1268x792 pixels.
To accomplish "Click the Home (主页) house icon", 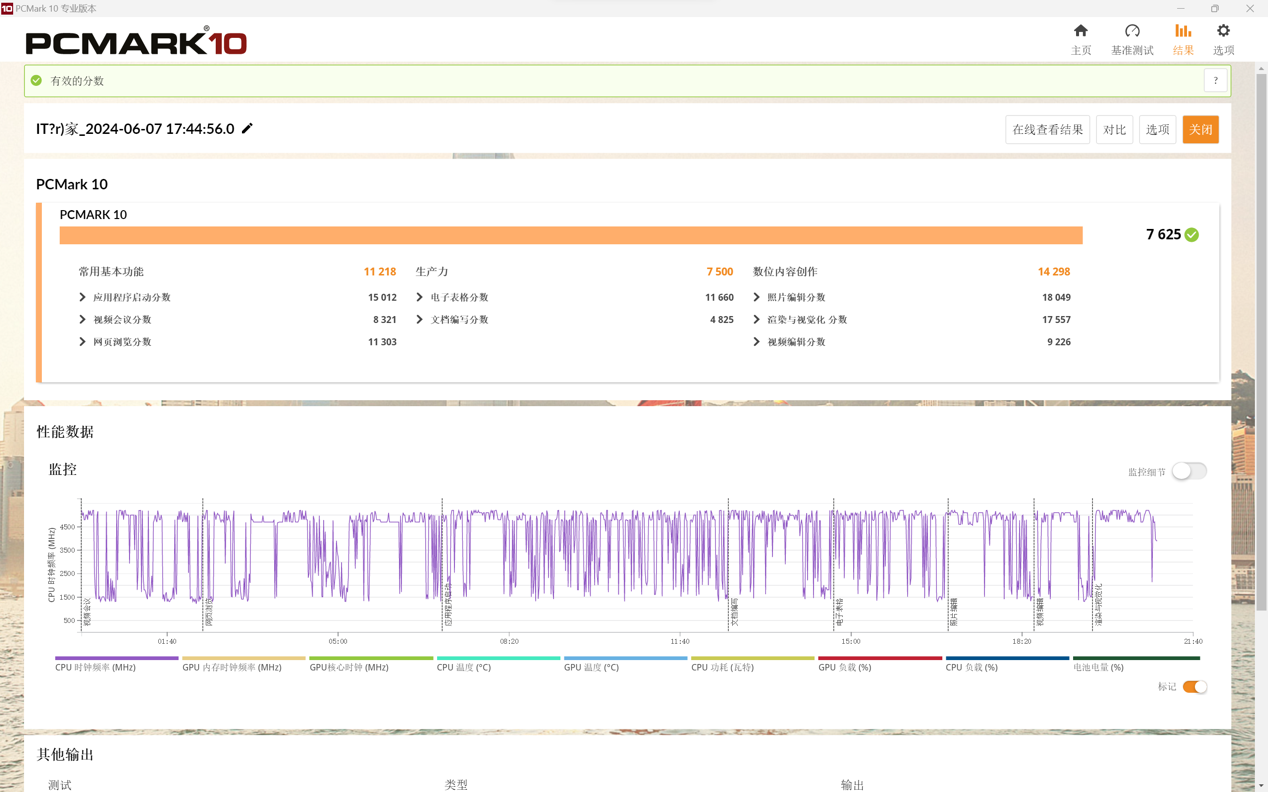I will [1081, 31].
